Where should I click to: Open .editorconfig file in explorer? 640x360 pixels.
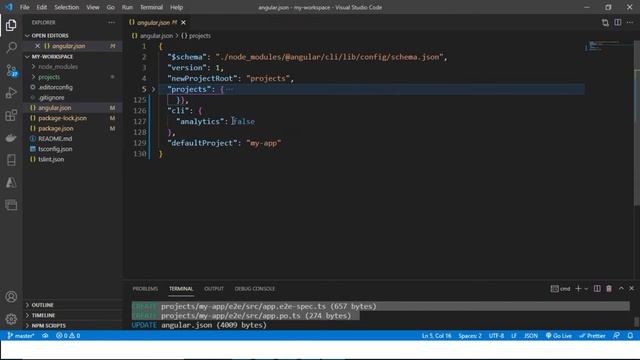(55, 87)
